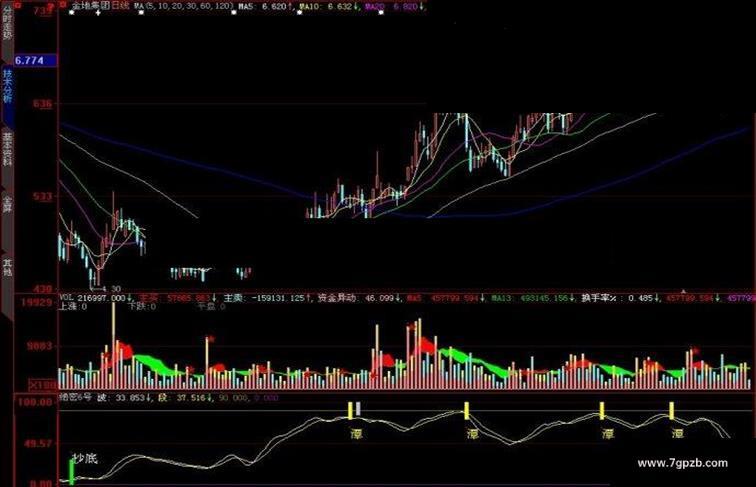Click the 主卖 -159131.125 value
This screenshot has height=487, width=756.
pos(267,298)
